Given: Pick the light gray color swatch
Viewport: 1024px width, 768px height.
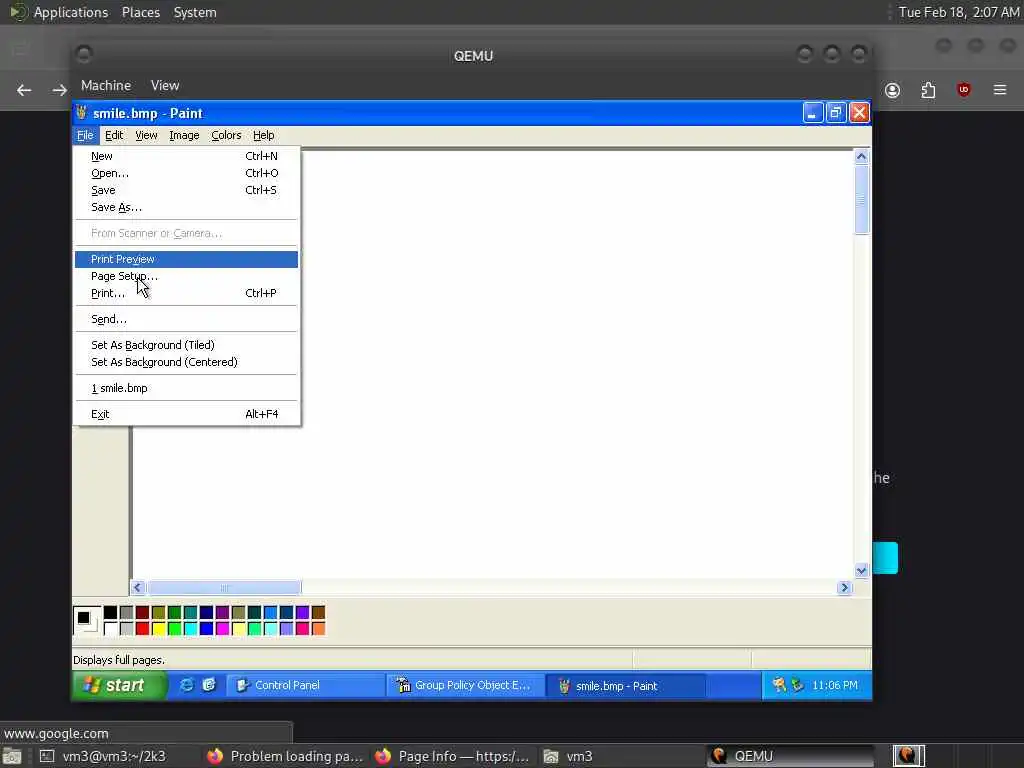Looking at the screenshot, I should (127, 629).
